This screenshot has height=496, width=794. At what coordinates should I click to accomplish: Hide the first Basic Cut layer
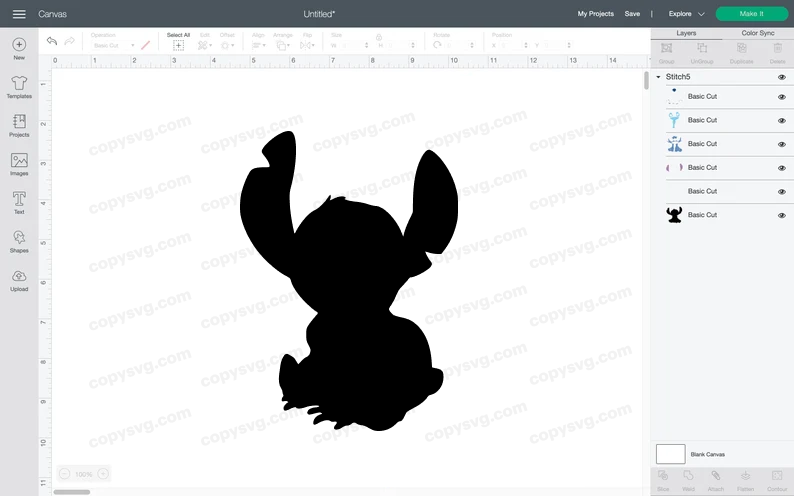tap(782, 97)
